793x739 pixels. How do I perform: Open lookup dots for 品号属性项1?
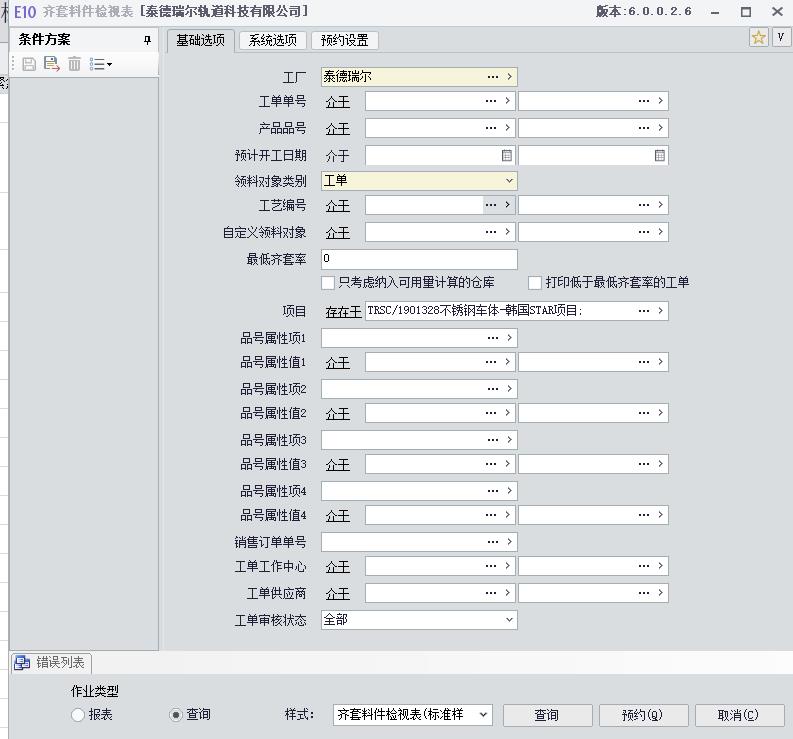[x=493, y=338]
